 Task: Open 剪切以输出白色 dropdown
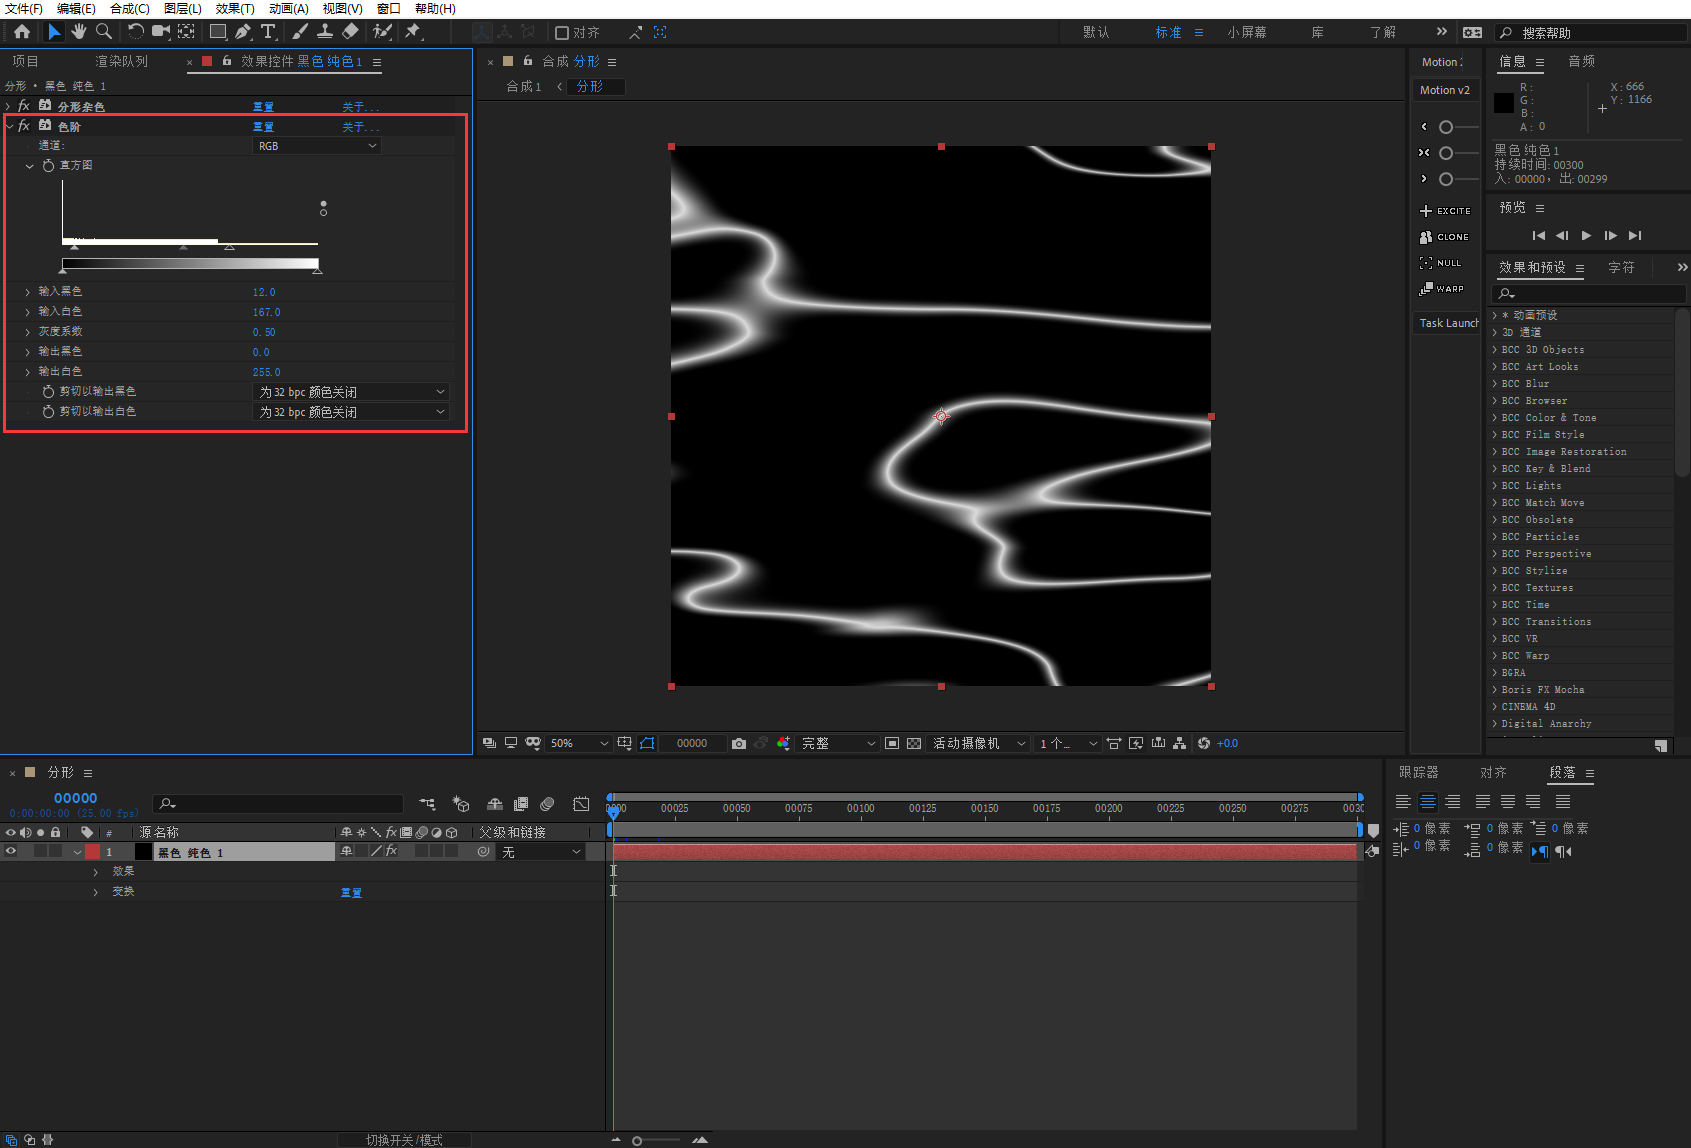click(351, 412)
